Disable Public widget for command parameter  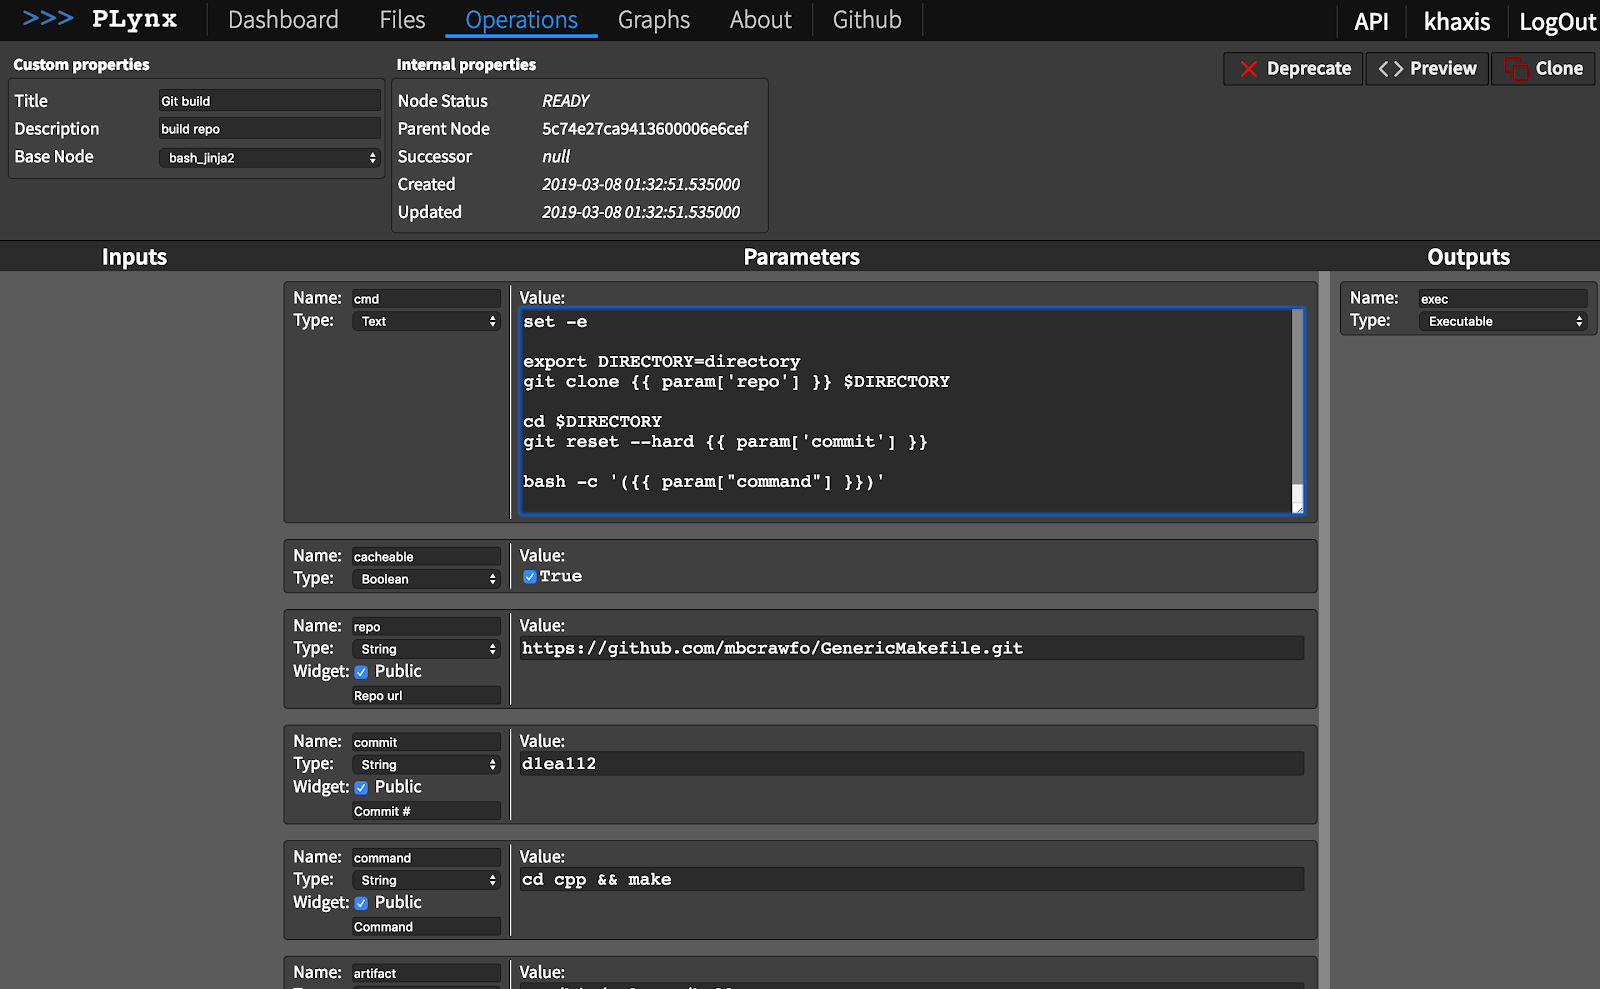(x=361, y=903)
